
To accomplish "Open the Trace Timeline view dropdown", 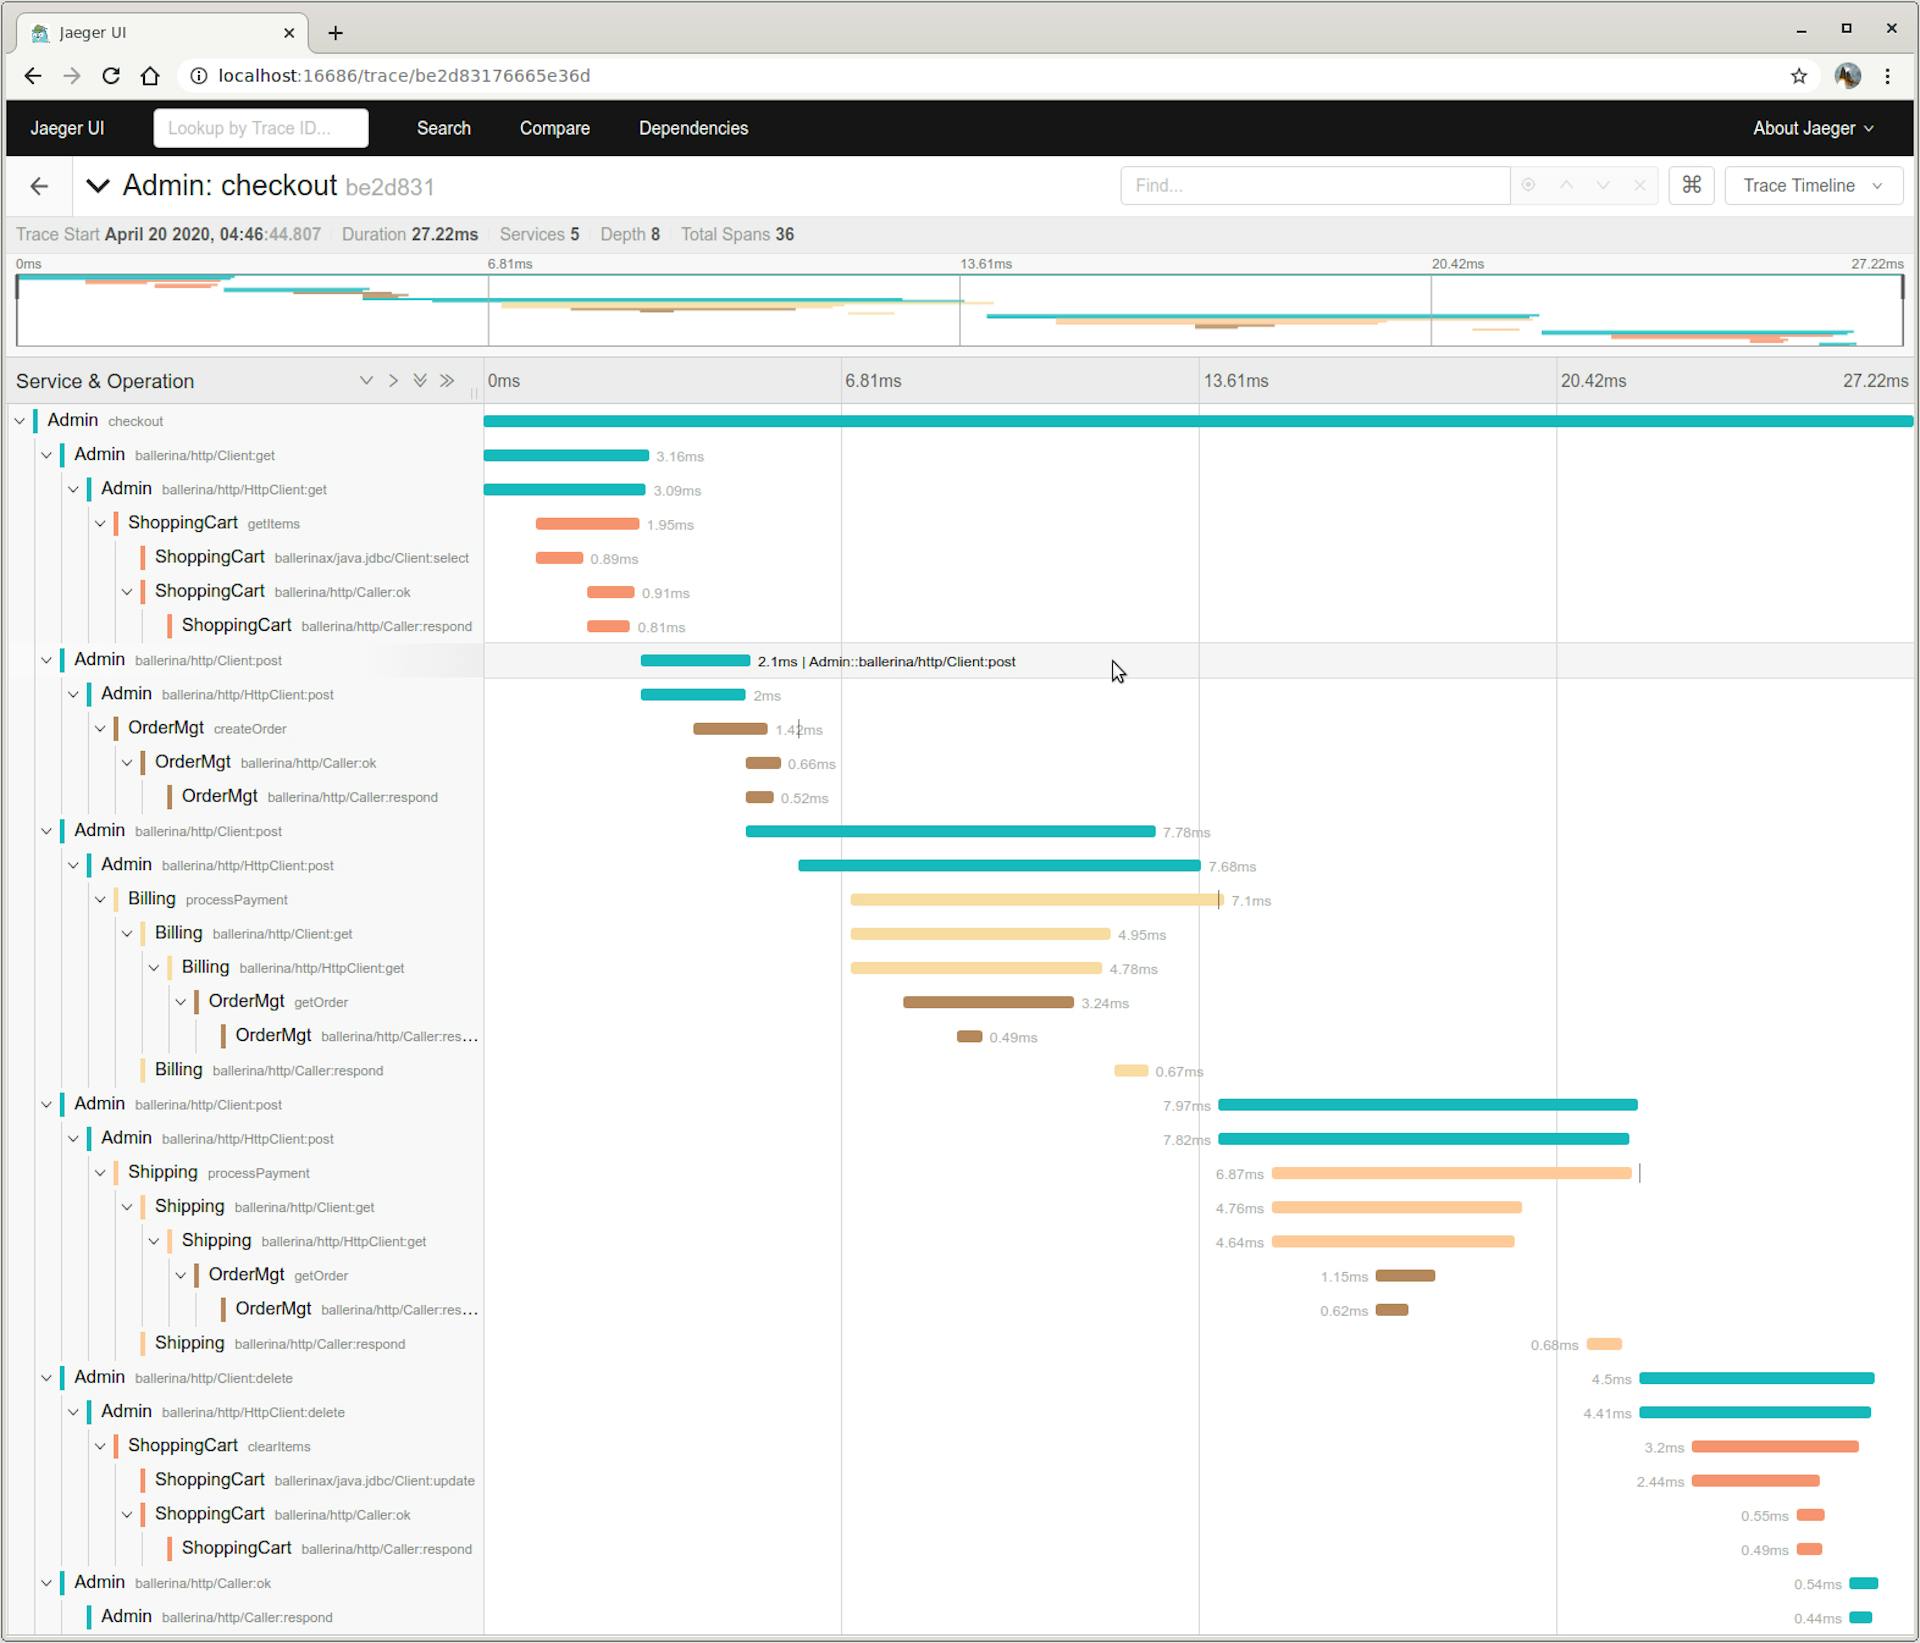I will pos(1812,185).
